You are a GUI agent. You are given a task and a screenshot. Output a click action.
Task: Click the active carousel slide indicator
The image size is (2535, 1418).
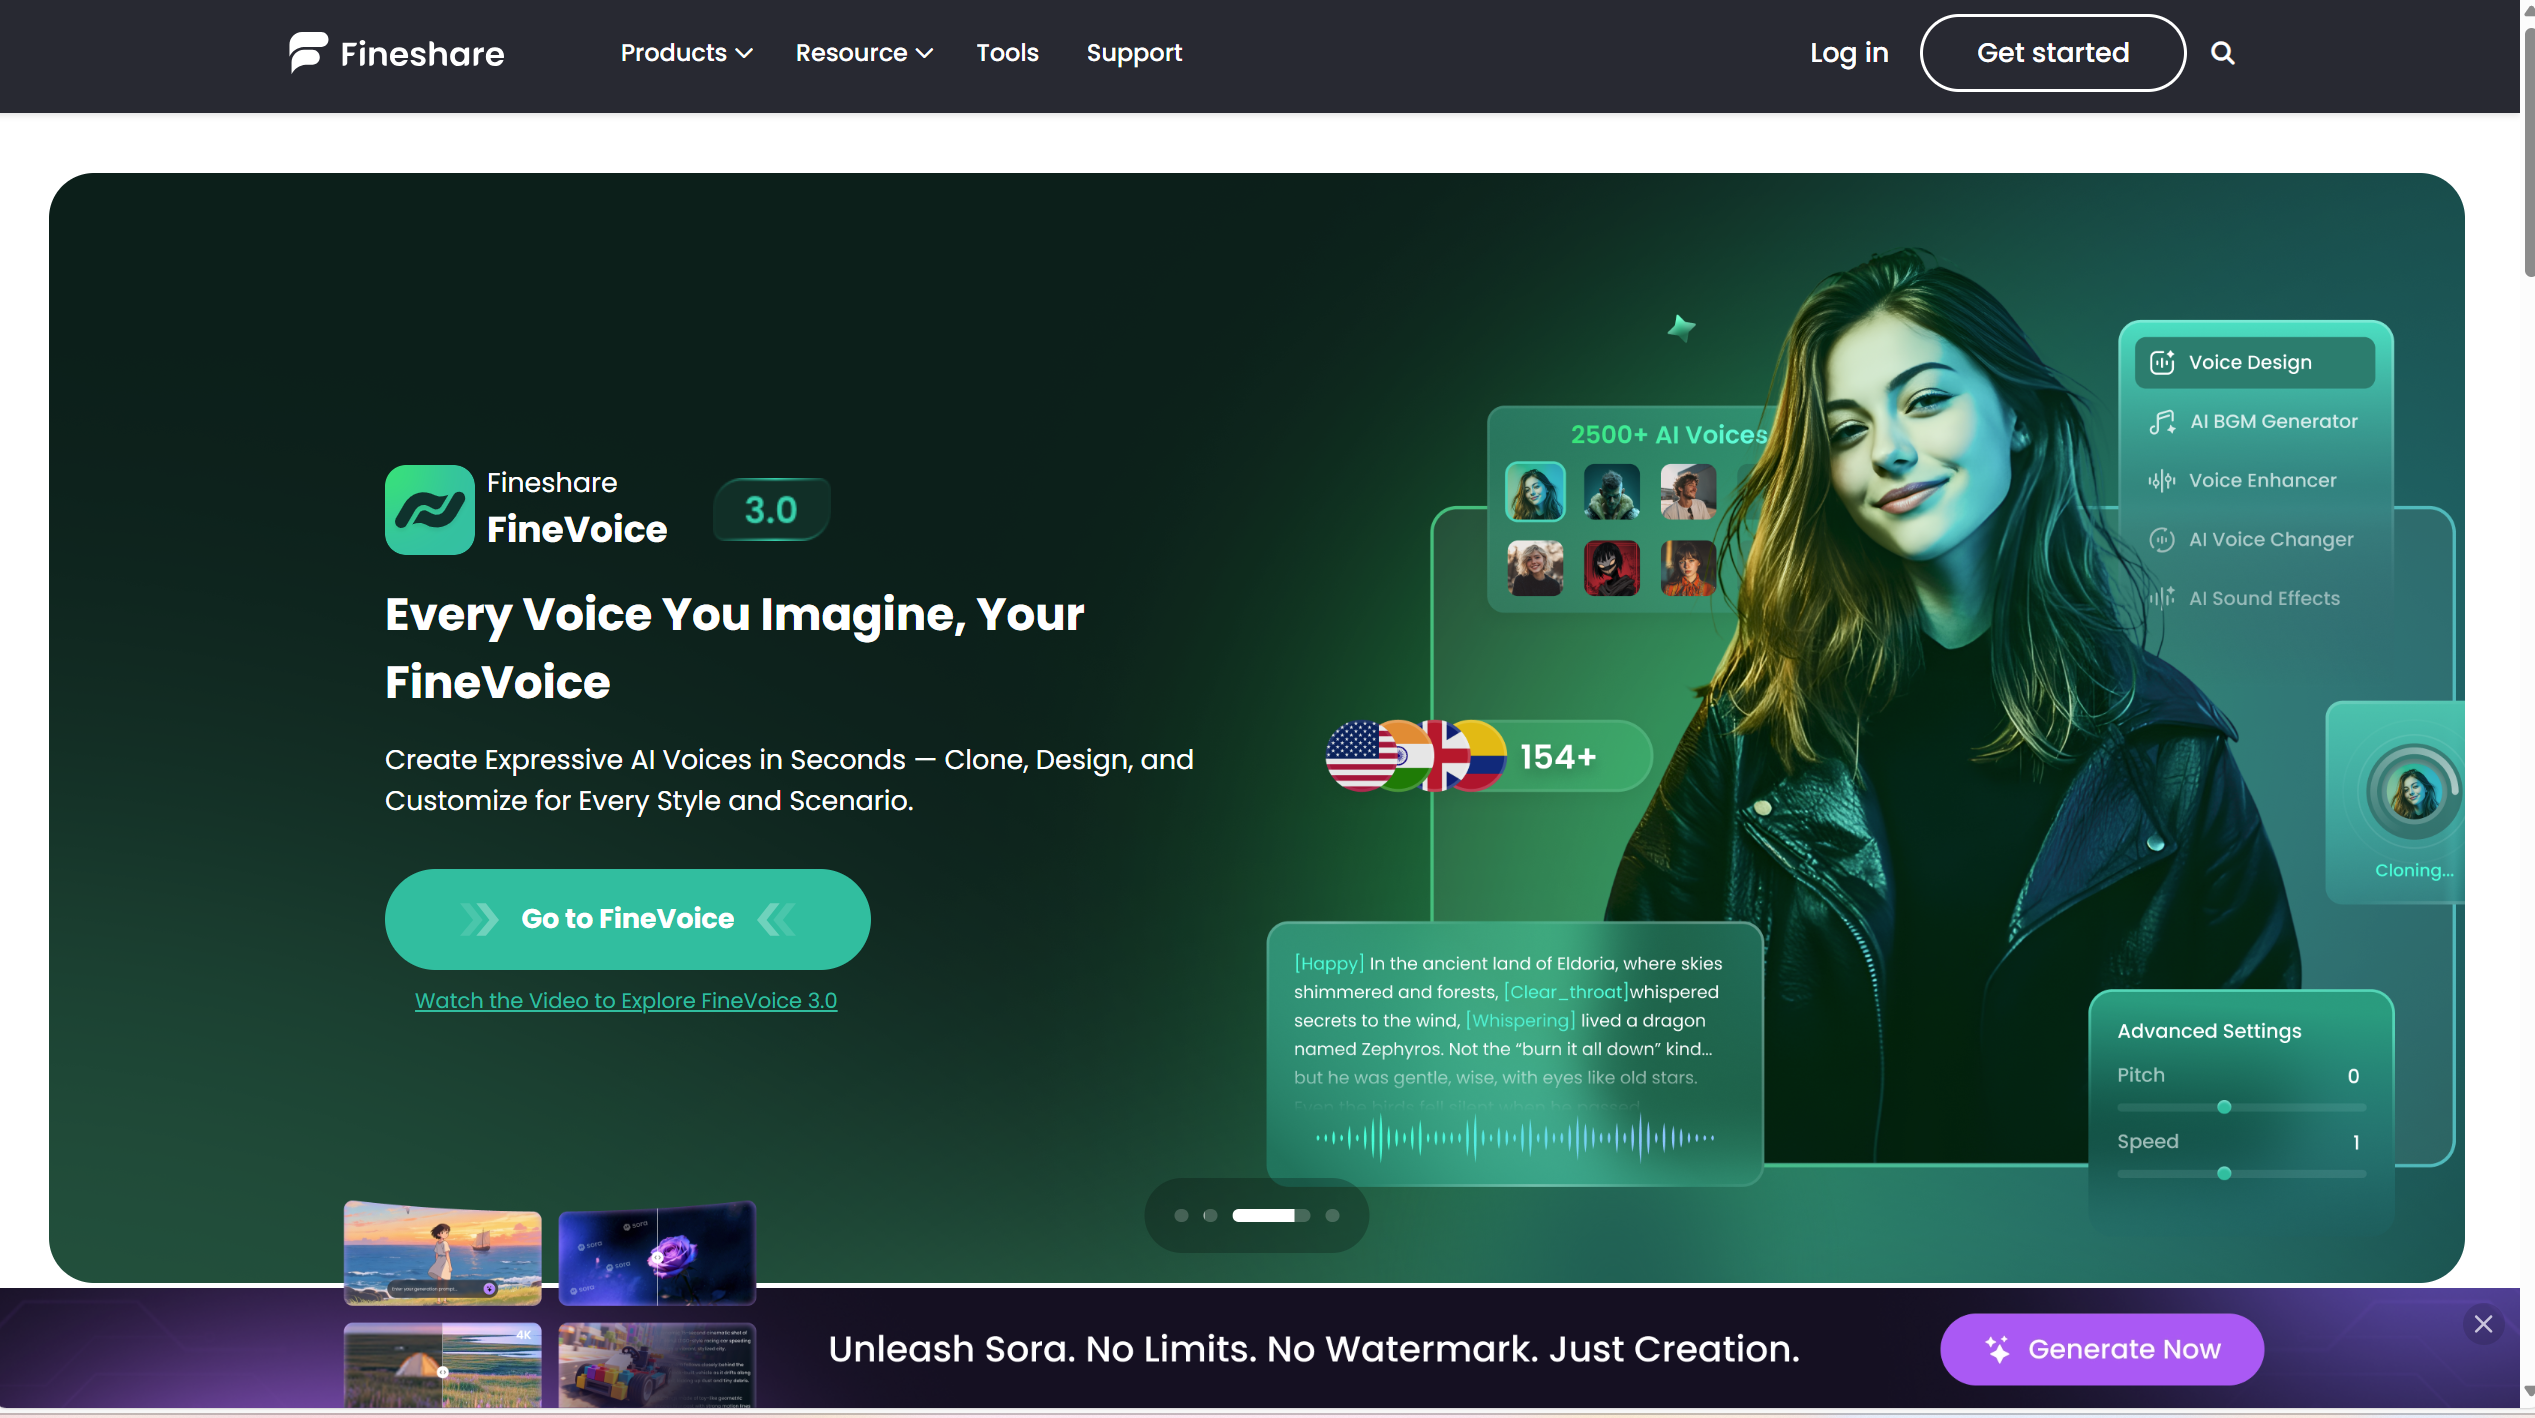(x=1271, y=1215)
